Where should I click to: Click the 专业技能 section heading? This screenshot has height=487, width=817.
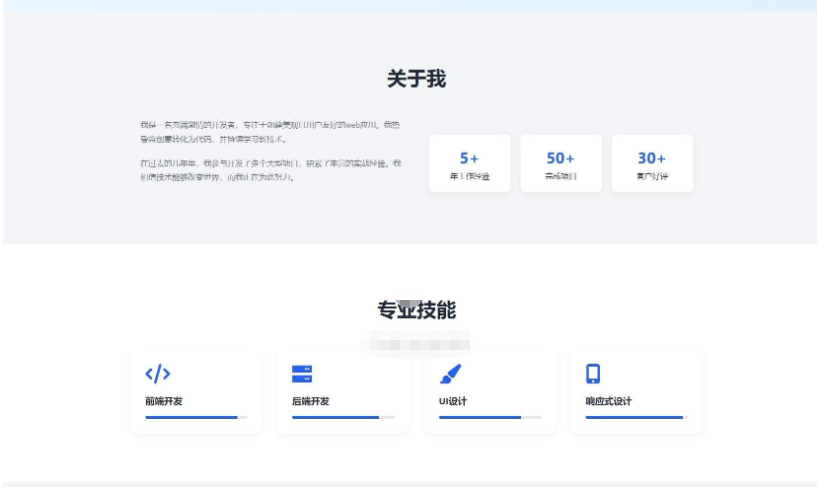(x=416, y=310)
